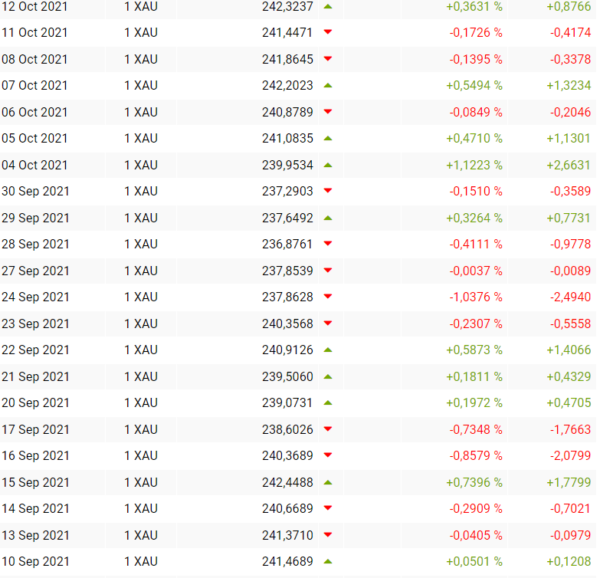Click the change value -0,7021
600x578 pixels.
[570, 508]
